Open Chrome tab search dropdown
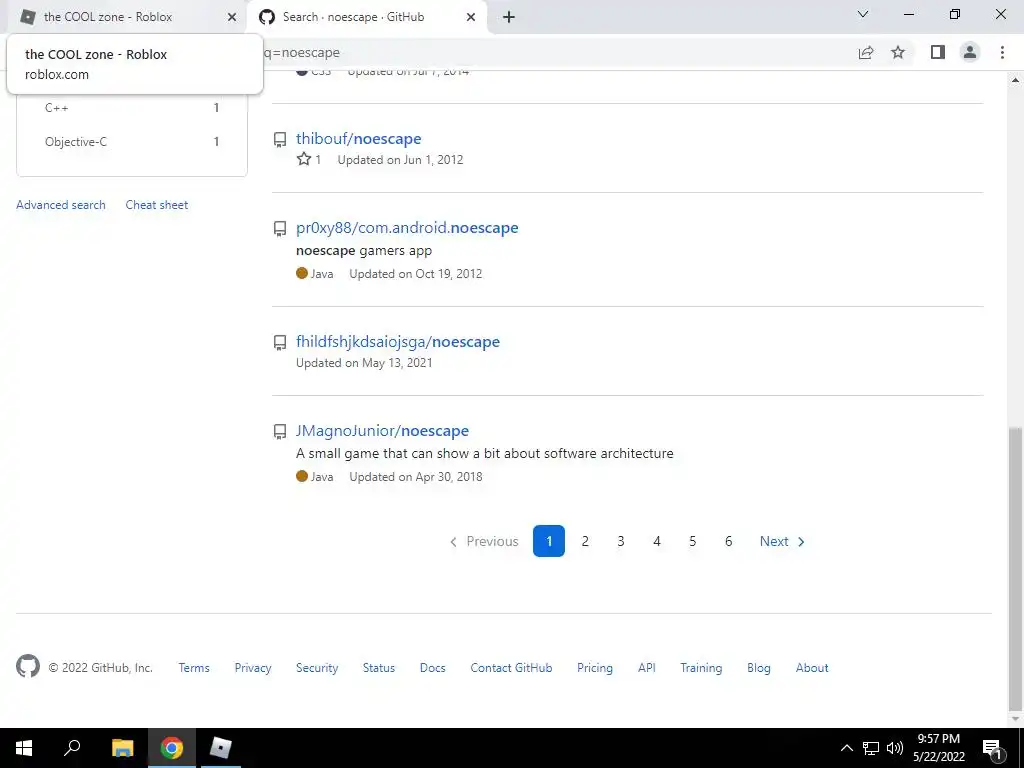The height and width of the screenshot is (768, 1024). pyautogui.click(x=863, y=14)
